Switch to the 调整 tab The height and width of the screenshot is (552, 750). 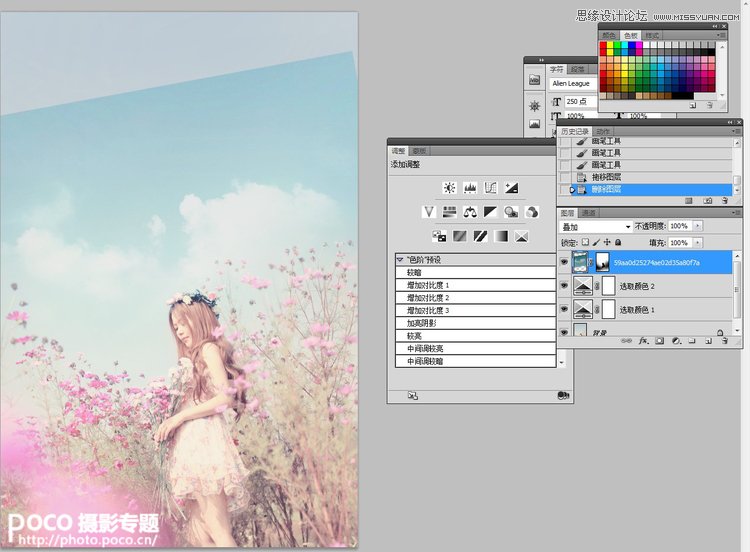(398, 151)
